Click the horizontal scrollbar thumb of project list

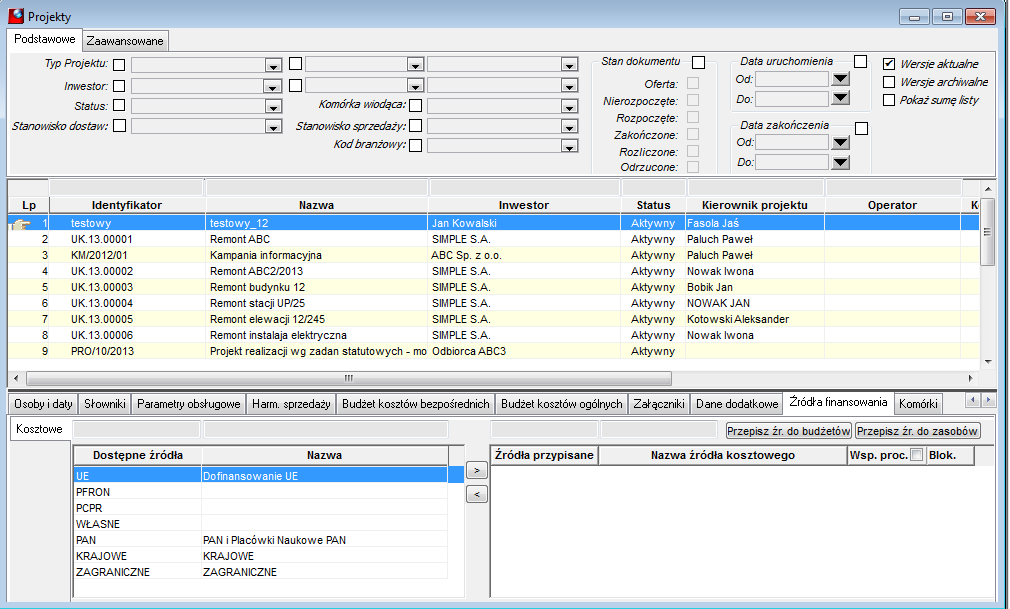(348, 378)
